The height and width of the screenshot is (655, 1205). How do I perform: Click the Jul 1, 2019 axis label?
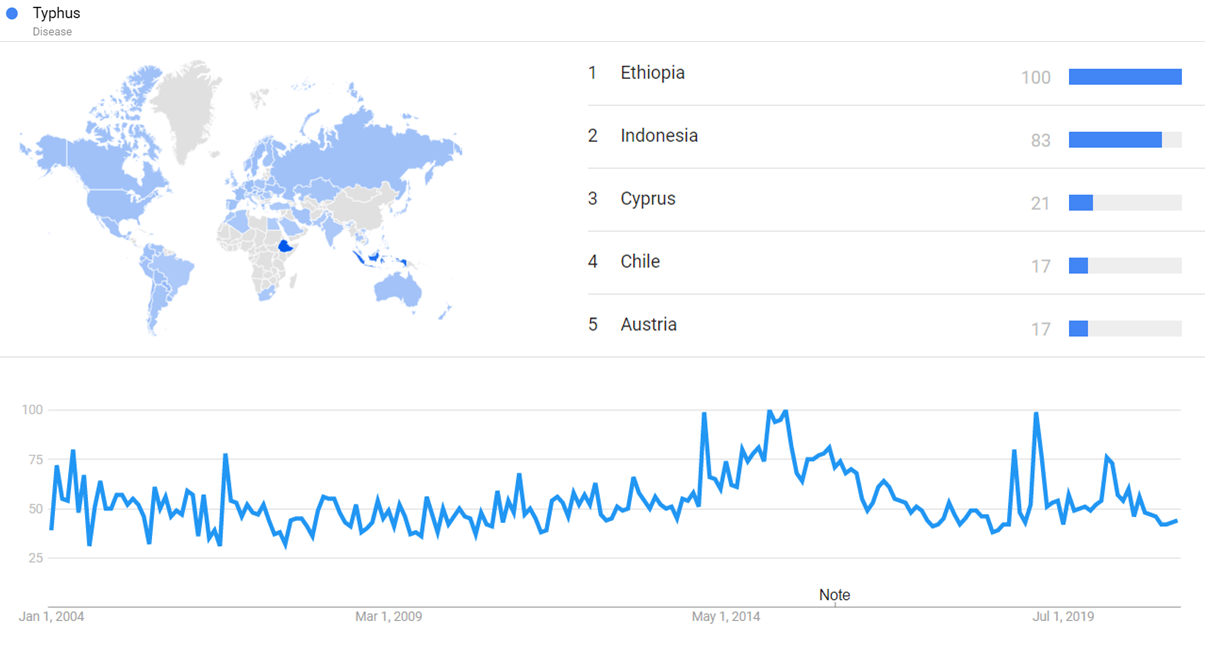(1062, 617)
